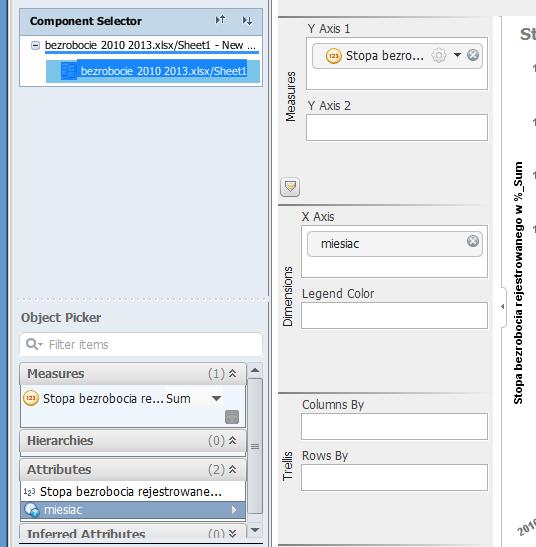The image size is (536, 547).
Task: Click the filter icon below Measures
Action: coord(290,187)
